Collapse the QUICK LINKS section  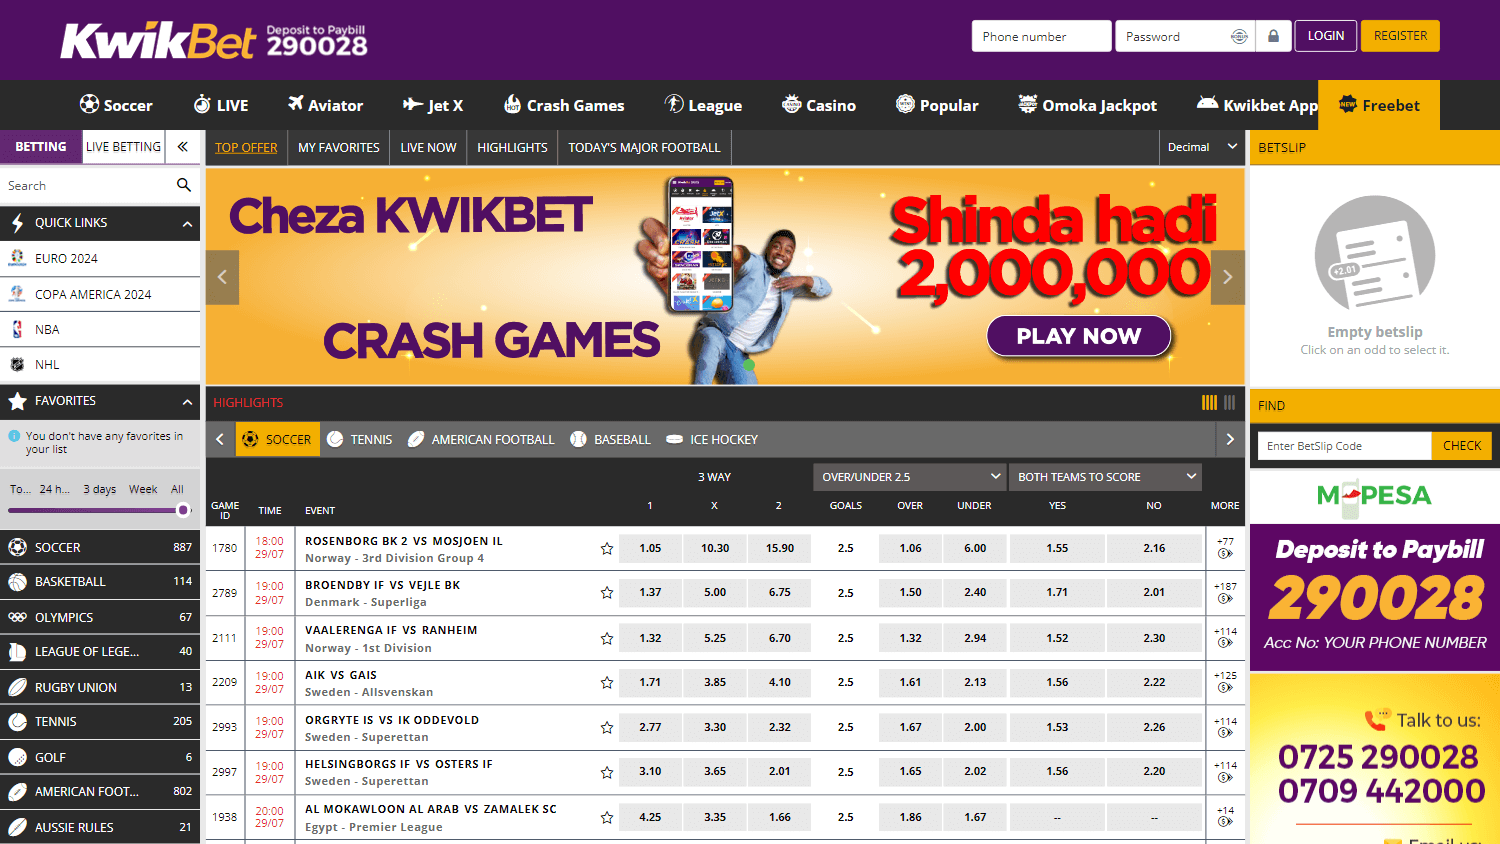187,223
